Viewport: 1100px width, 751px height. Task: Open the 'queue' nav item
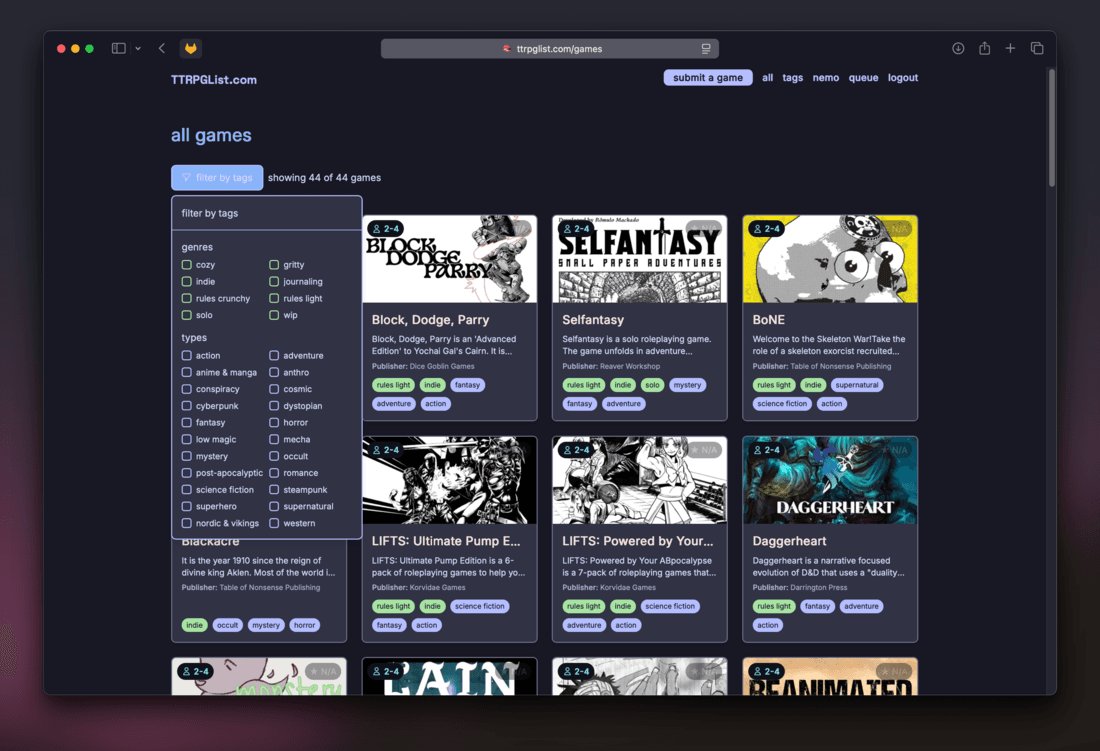click(x=864, y=78)
